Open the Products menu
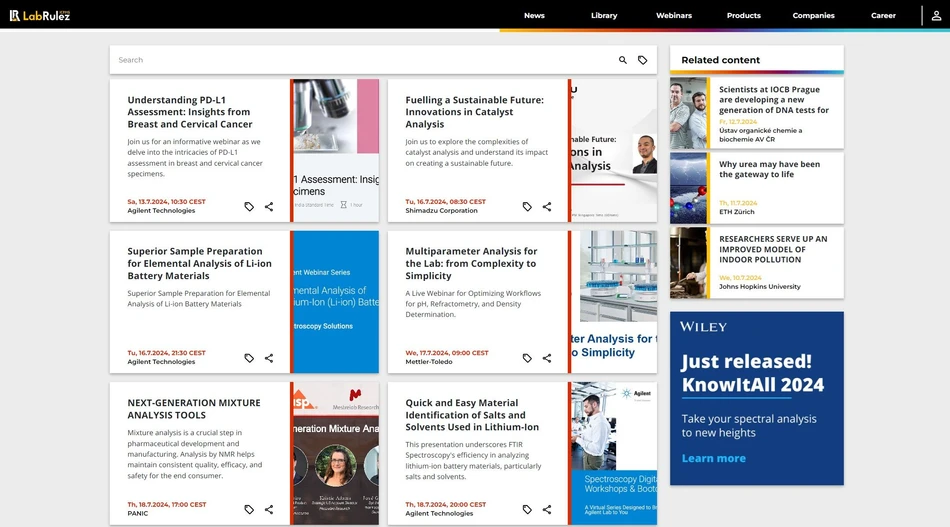The width and height of the screenshot is (950, 527). pos(743,16)
